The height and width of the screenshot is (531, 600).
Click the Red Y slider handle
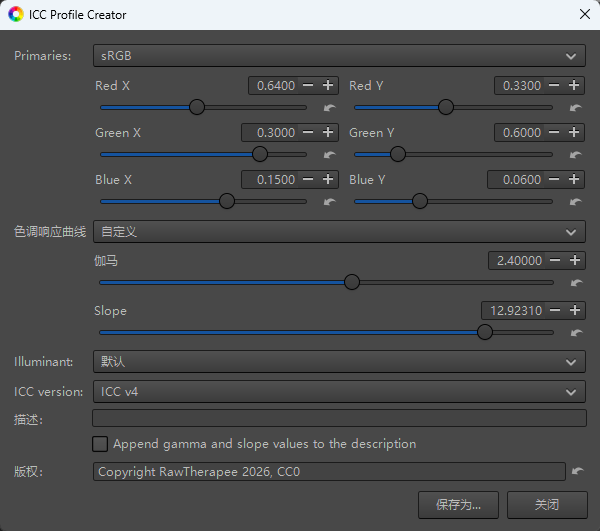click(446, 108)
